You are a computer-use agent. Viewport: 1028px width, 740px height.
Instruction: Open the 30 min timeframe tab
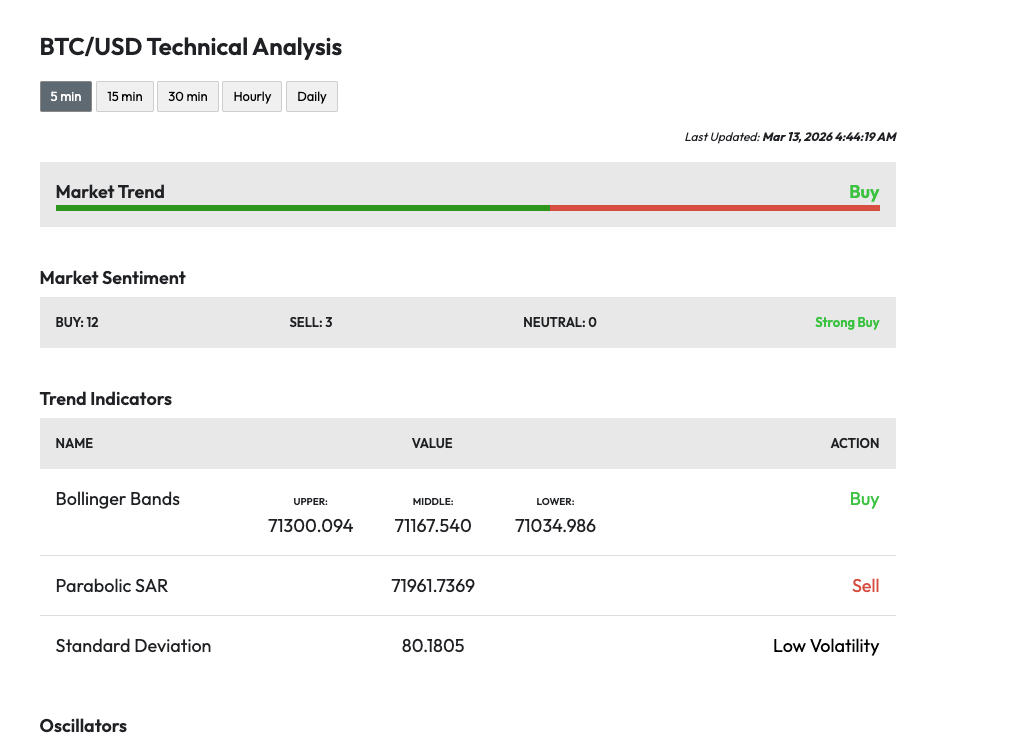point(188,97)
